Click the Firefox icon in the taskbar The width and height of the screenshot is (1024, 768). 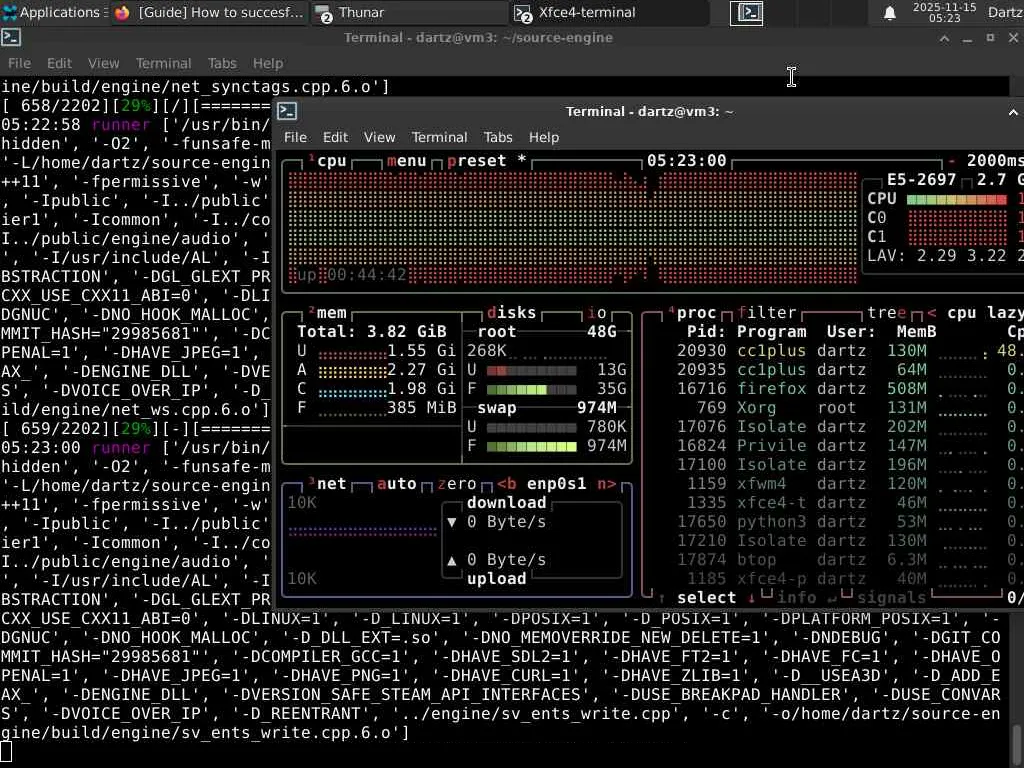(x=122, y=13)
